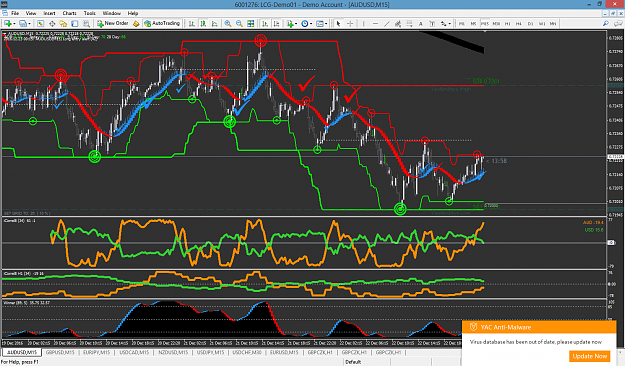Switch chart to Line Chart type
Image resolution: width=625 pixels, height=366 pixels.
pyautogui.click(x=214, y=24)
